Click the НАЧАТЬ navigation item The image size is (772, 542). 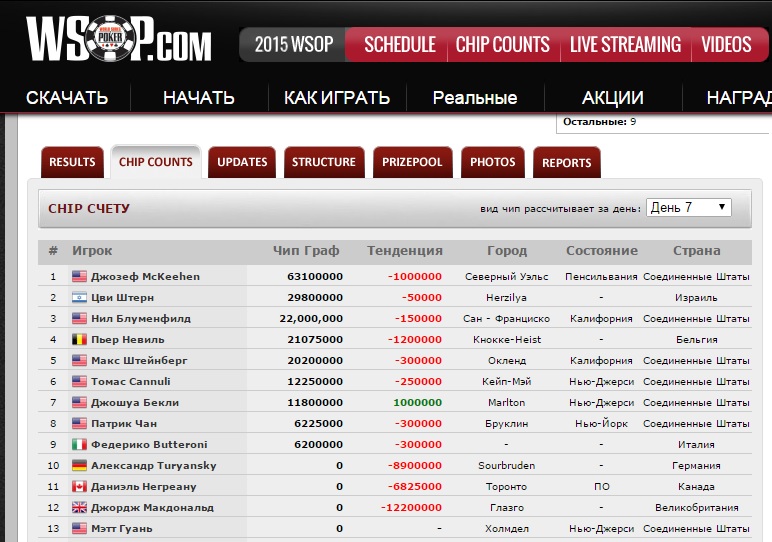click(199, 97)
